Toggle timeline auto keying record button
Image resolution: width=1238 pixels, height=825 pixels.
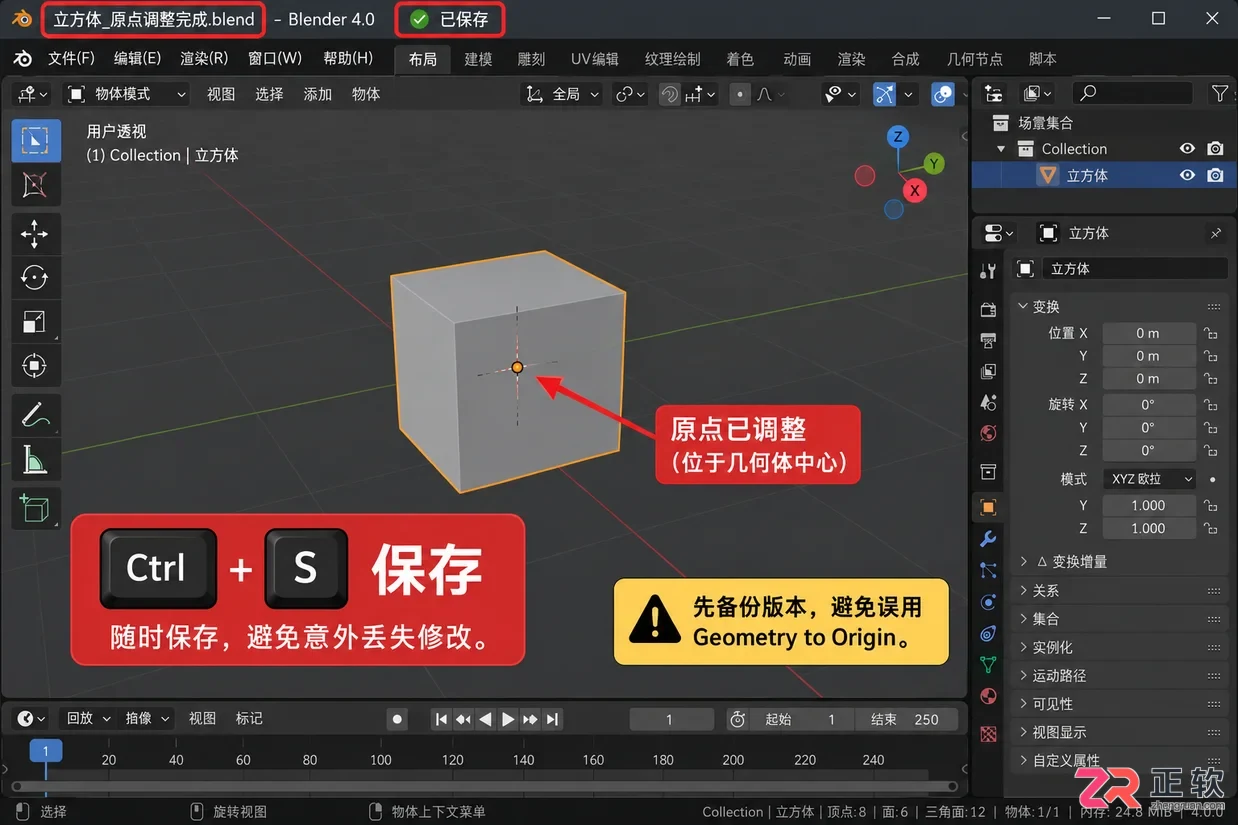(x=397, y=719)
